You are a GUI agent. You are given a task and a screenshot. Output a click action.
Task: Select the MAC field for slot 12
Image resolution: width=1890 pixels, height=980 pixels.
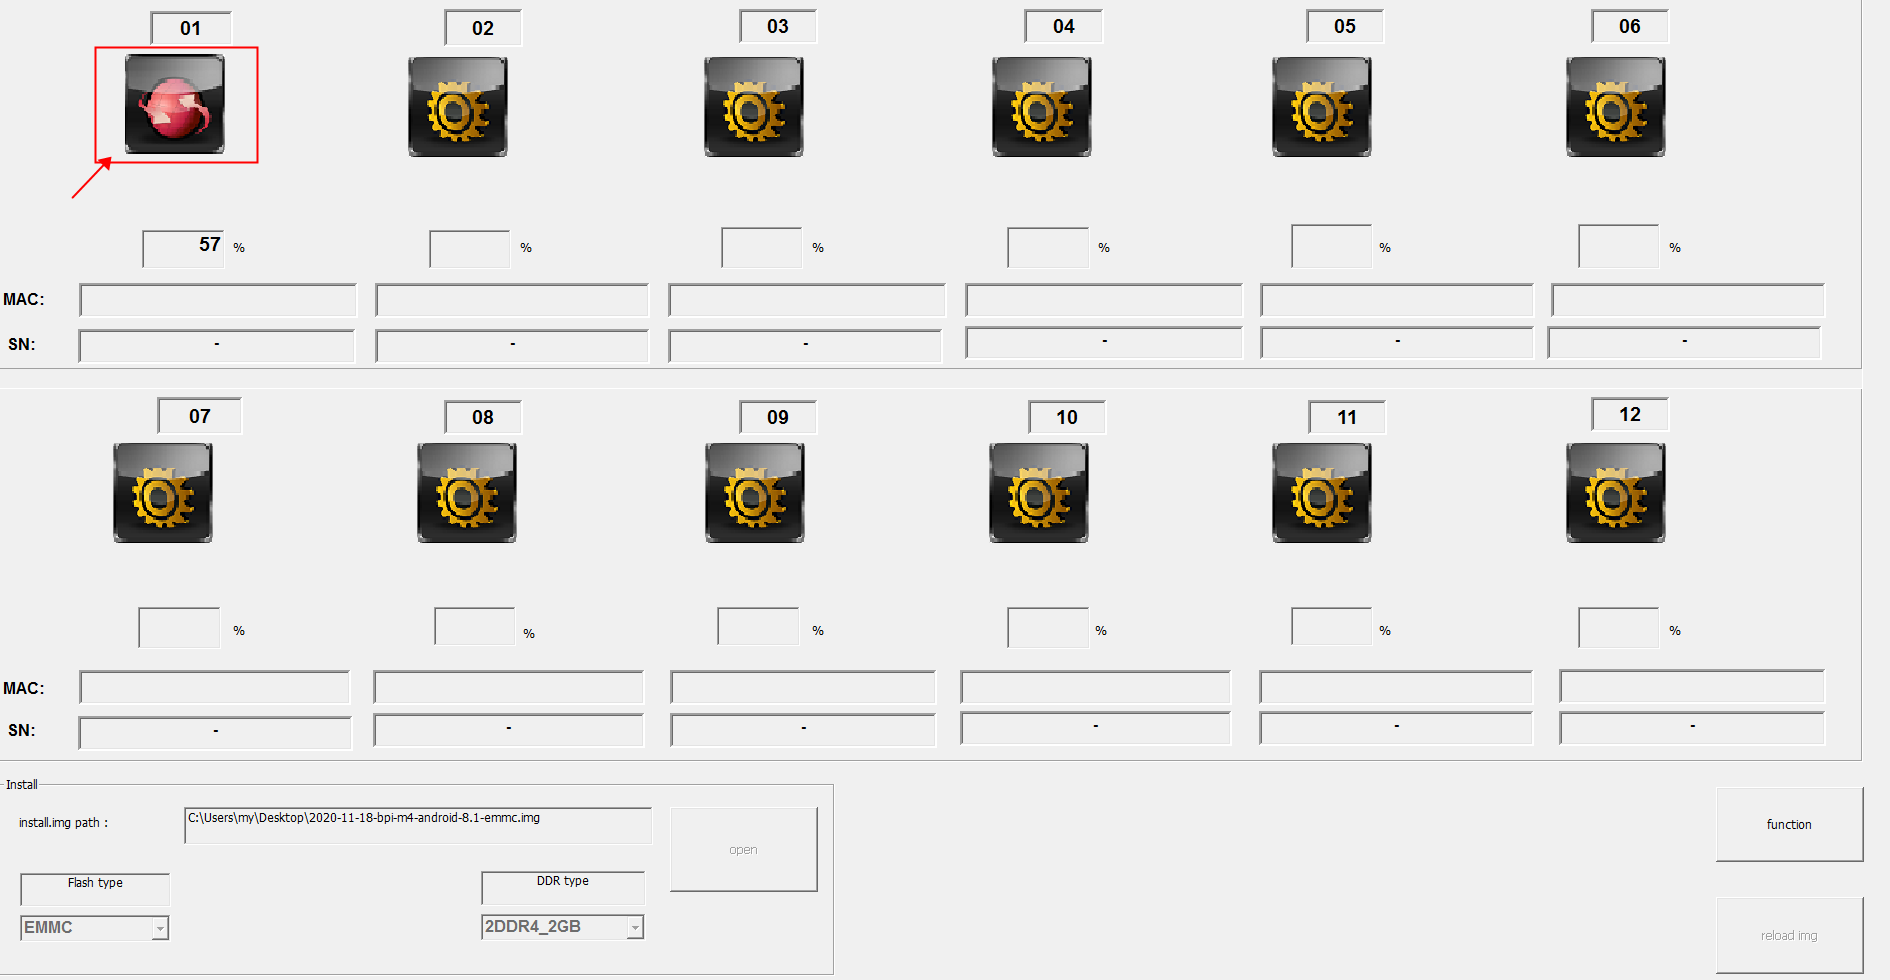1691,687
